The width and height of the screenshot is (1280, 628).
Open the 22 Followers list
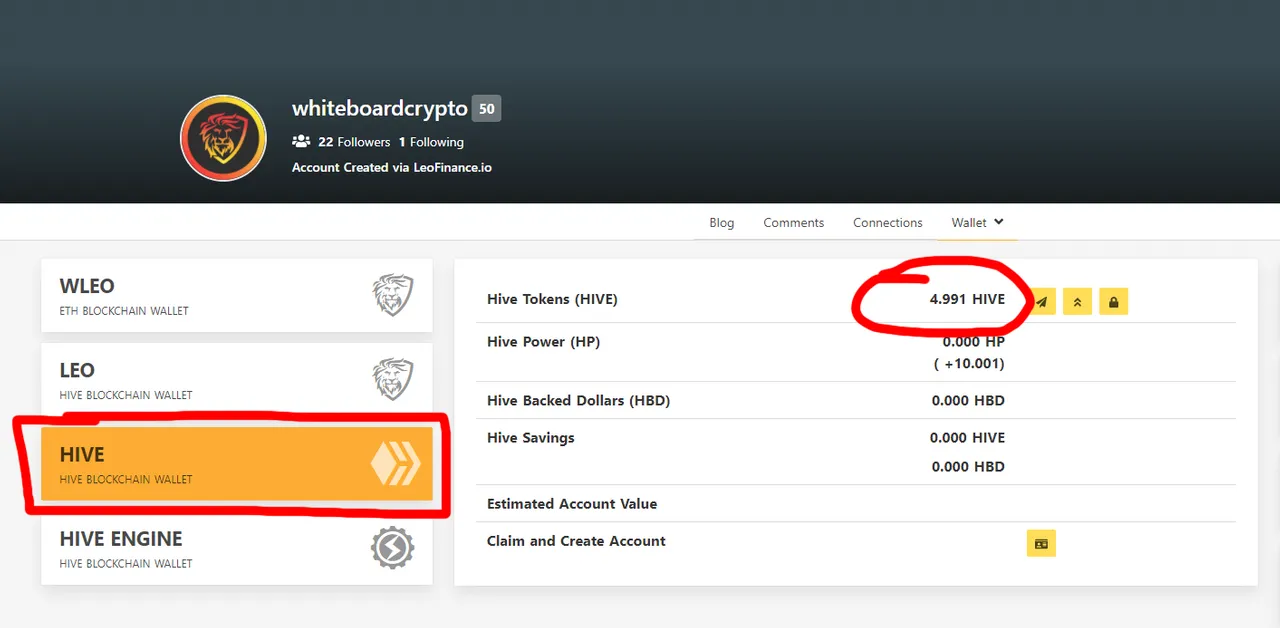tap(354, 142)
